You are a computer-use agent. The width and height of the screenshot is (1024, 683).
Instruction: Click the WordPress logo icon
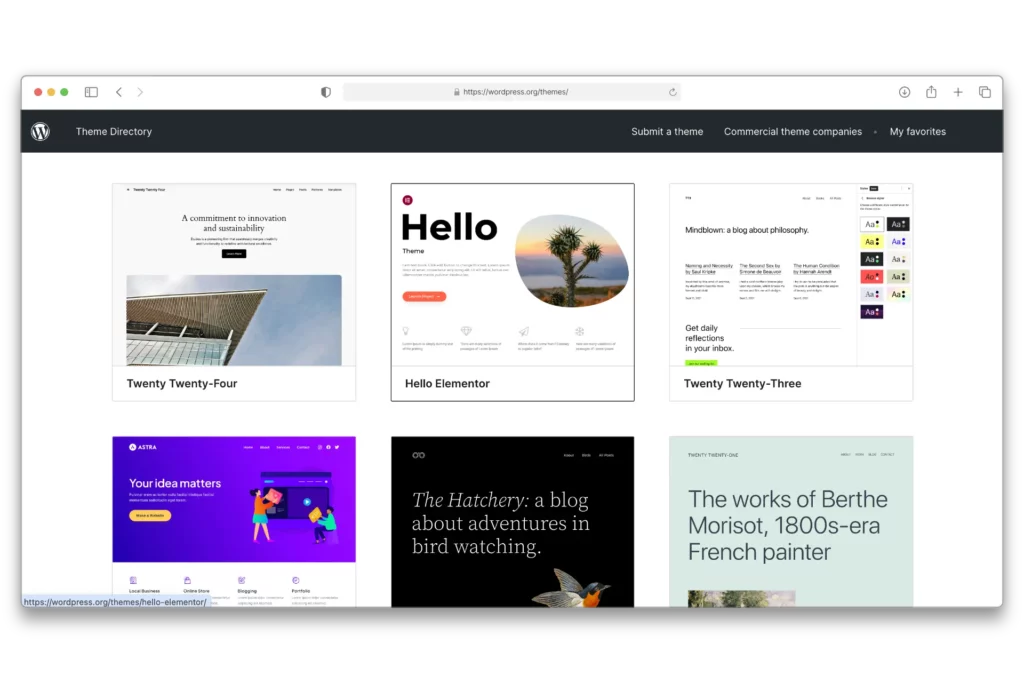(40, 131)
